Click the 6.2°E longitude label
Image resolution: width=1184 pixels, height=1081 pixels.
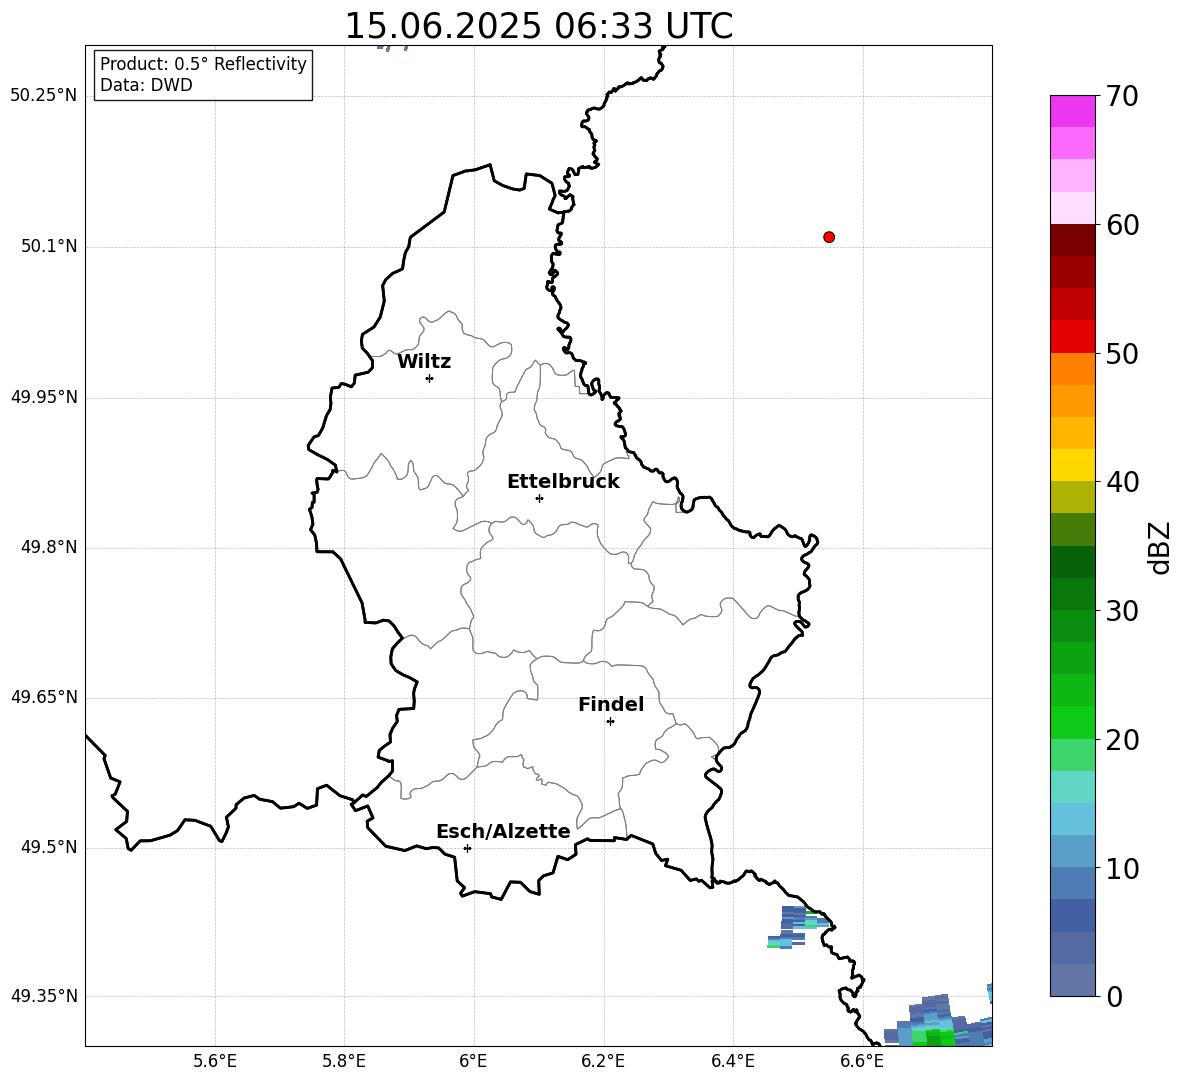coord(603,1061)
